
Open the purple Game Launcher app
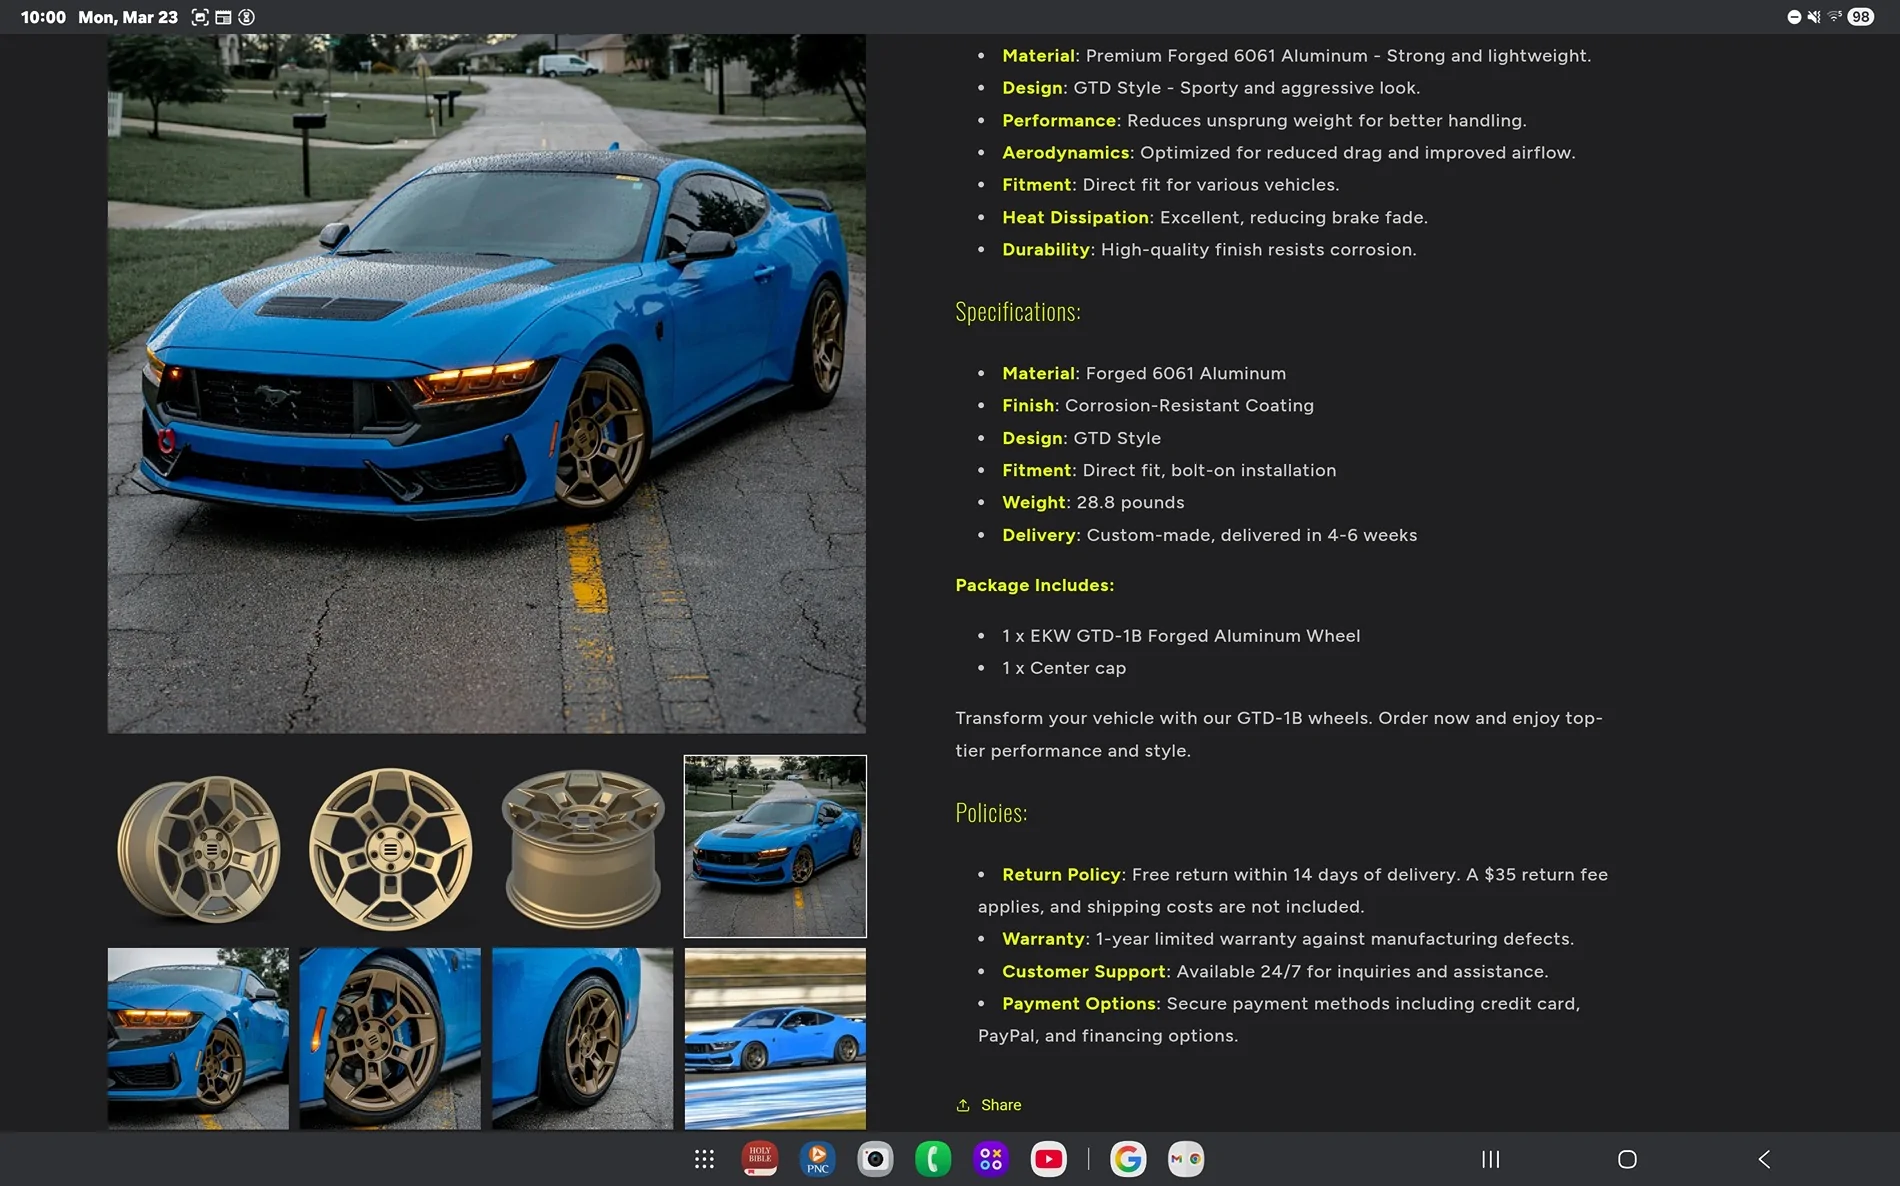991,1159
